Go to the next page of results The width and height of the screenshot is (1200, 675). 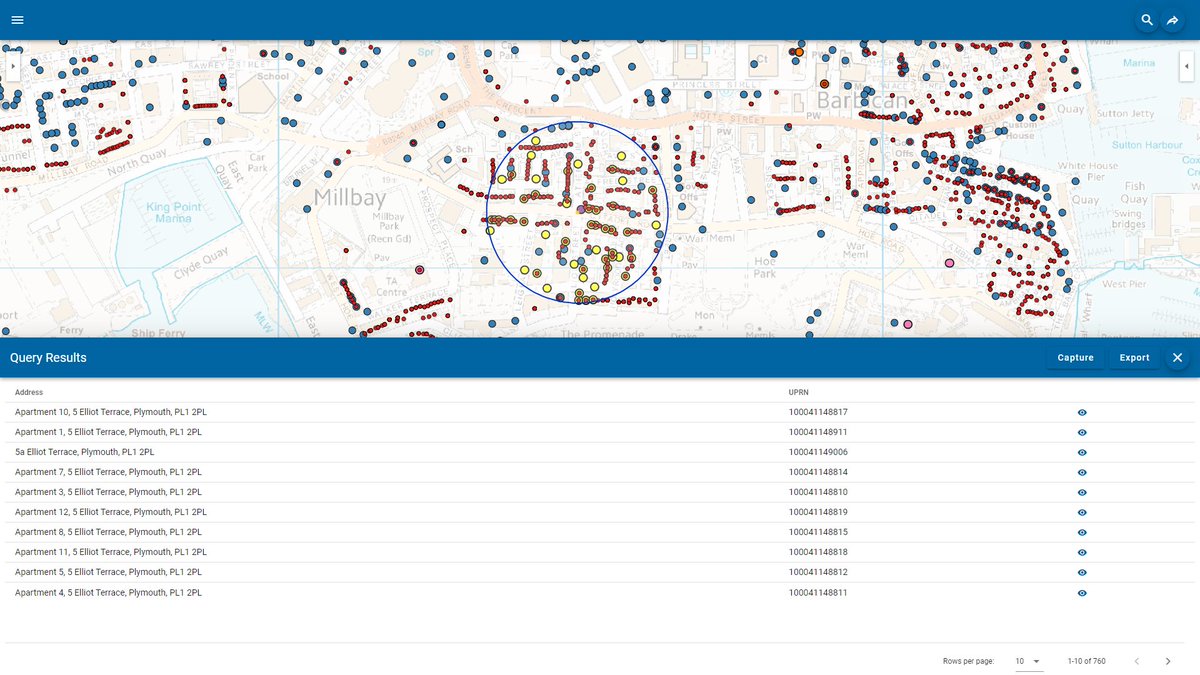tap(1168, 661)
